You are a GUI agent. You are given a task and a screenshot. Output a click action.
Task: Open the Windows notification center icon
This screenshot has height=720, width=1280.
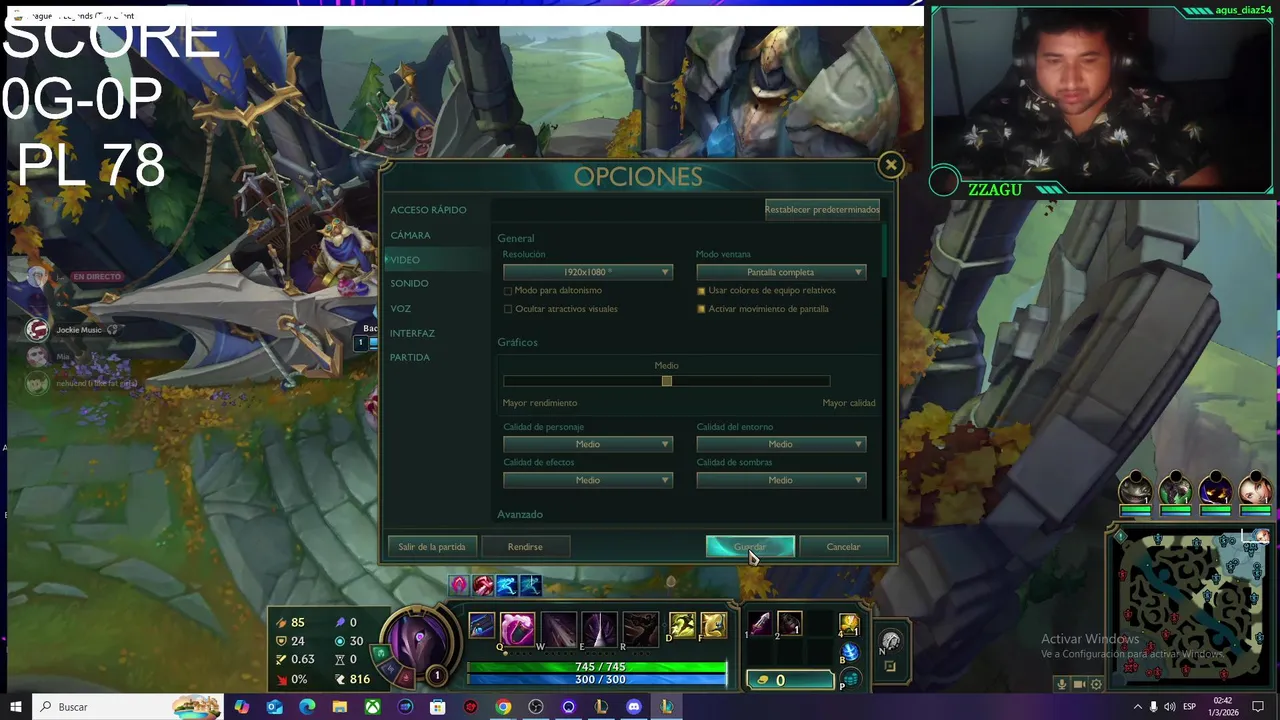coord(1258,707)
